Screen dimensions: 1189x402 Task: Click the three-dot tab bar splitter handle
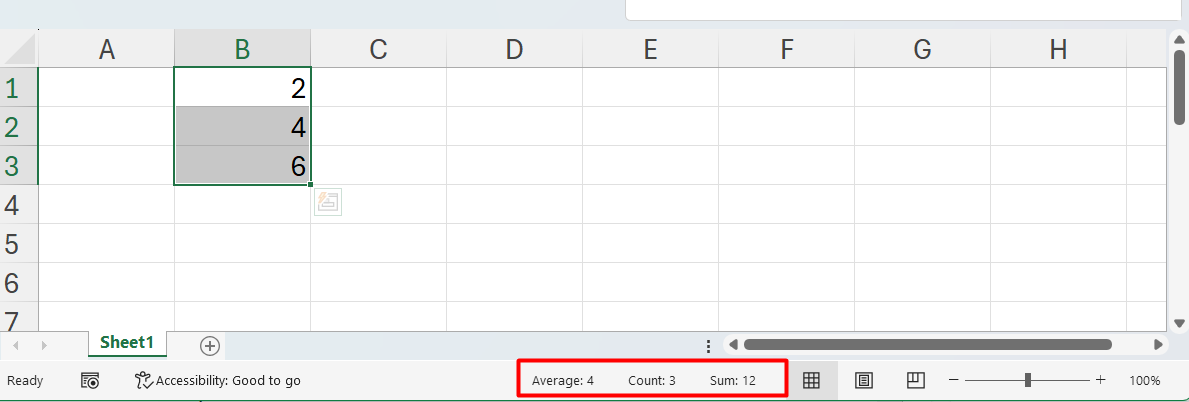(x=708, y=346)
